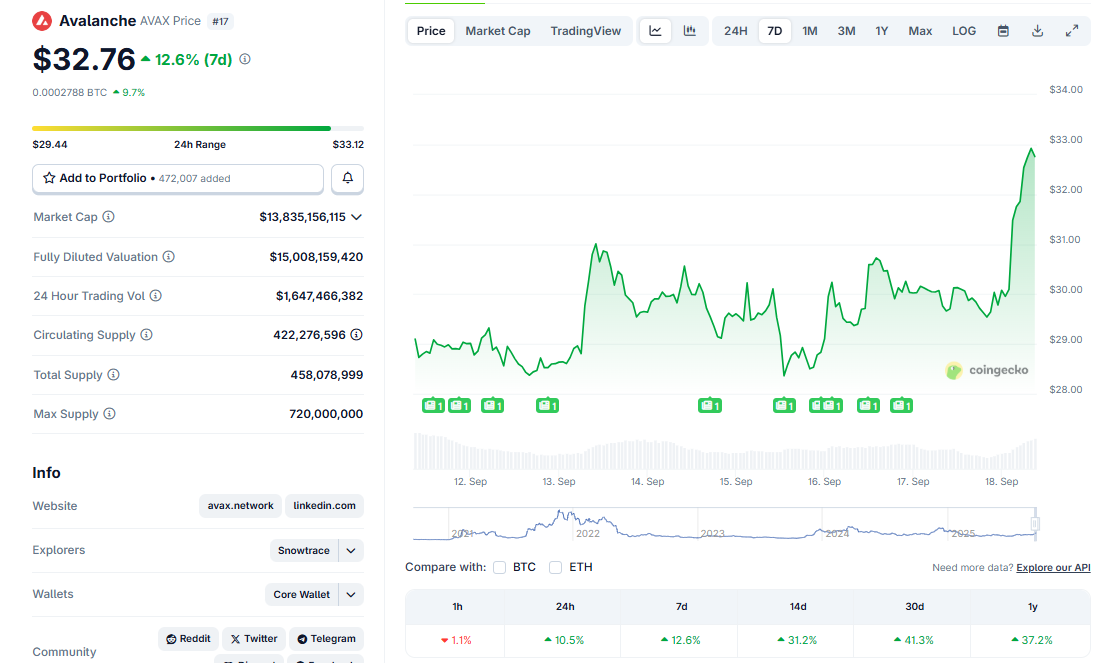Click the $33.12 range high value
1115x663 pixels.
pyautogui.click(x=348, y=144)
